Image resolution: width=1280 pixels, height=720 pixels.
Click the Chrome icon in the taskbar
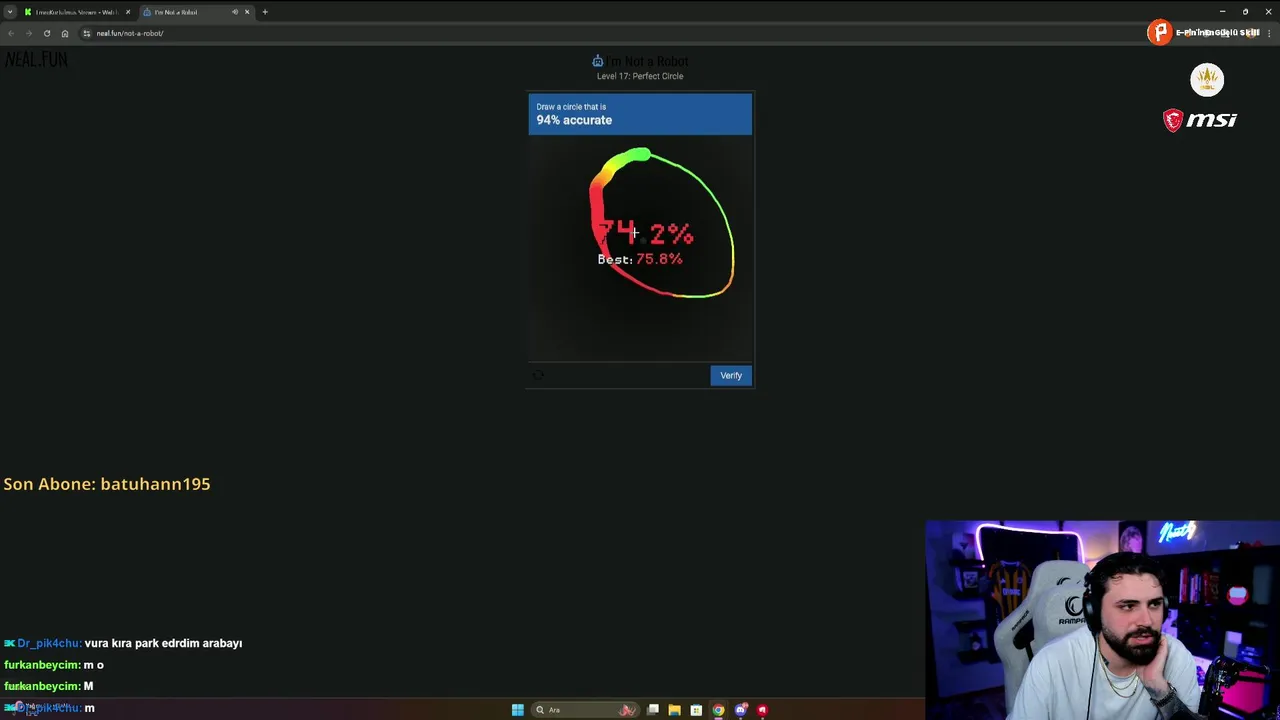[x=718, y=710]
